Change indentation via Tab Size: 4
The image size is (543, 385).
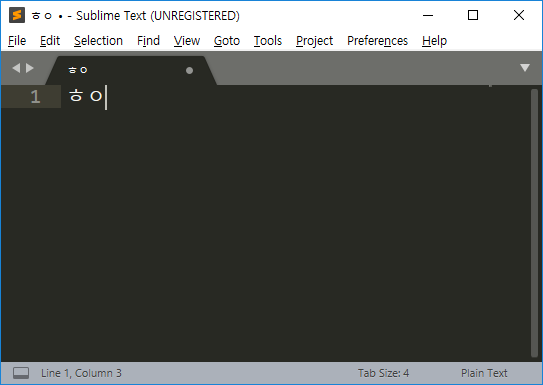tap(383, 373)
